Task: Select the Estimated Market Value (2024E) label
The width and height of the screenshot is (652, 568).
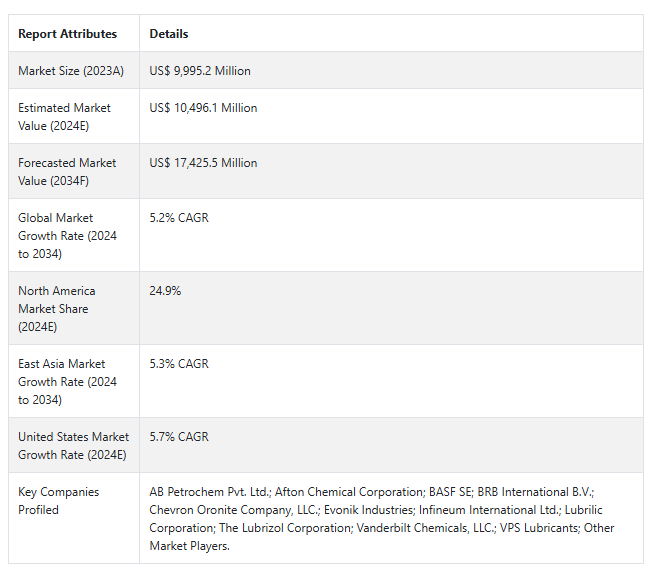Action: pos(64,117)
